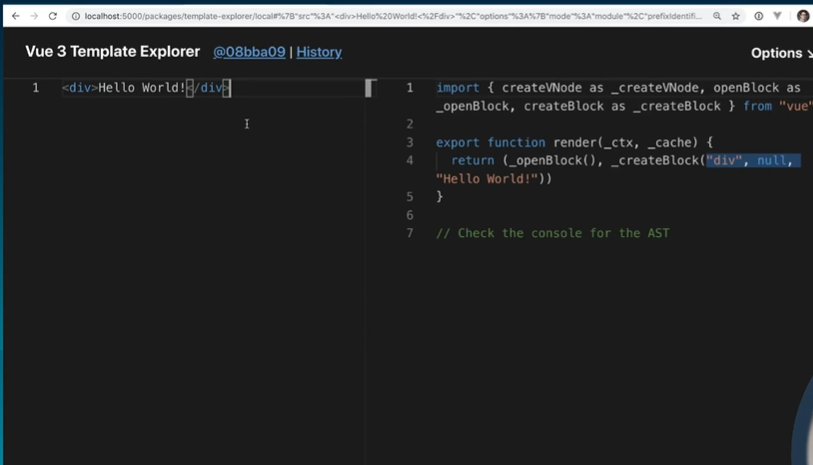Click the left editor scrollbar thumb

click(369, 88)
